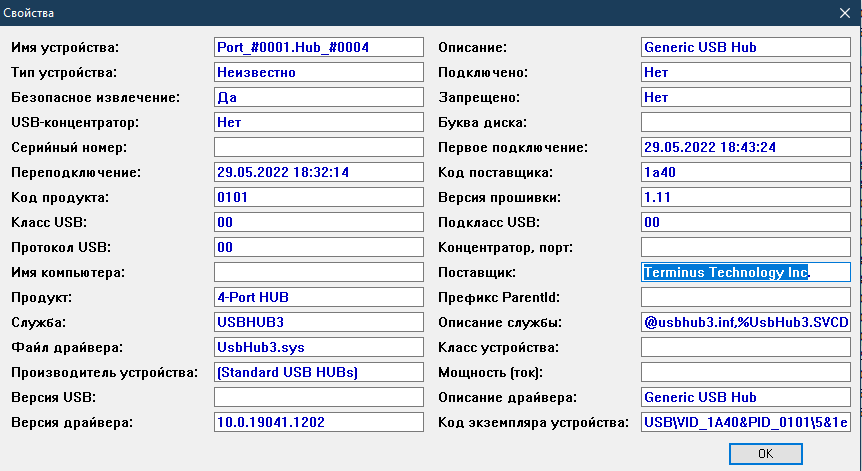Click the Запрещено field showing Нет
The height and width of the screenshot is (471, 862).
coord(746,97)
